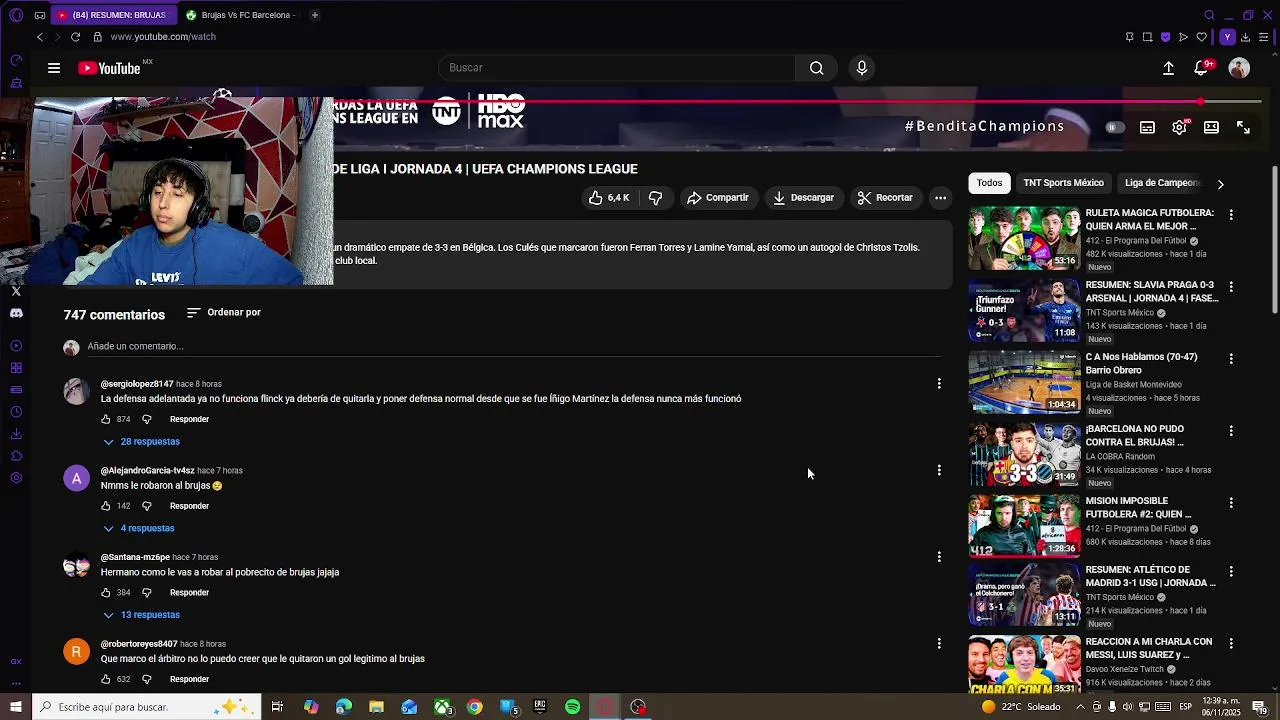Start voice search with the microphone icon
1280x720 pixels.
tap(862, 68)
